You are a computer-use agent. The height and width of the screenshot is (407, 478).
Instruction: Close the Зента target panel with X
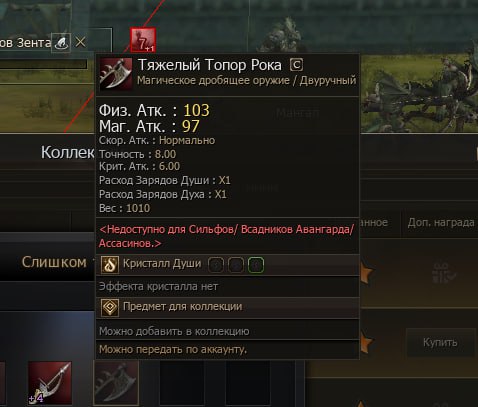point(80,42)
